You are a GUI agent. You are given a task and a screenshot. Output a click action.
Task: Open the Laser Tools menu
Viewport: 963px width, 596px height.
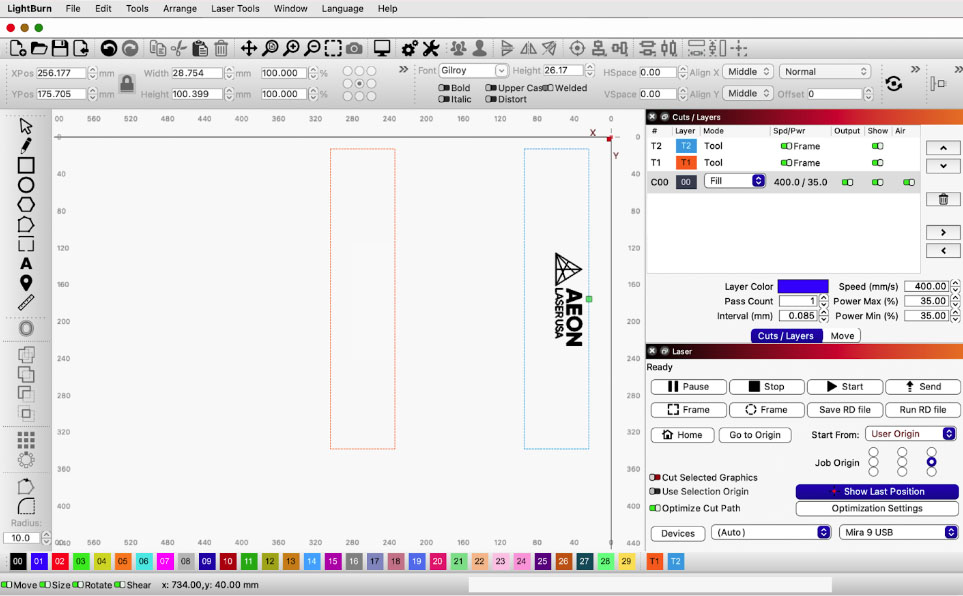(x=235, y=9)
